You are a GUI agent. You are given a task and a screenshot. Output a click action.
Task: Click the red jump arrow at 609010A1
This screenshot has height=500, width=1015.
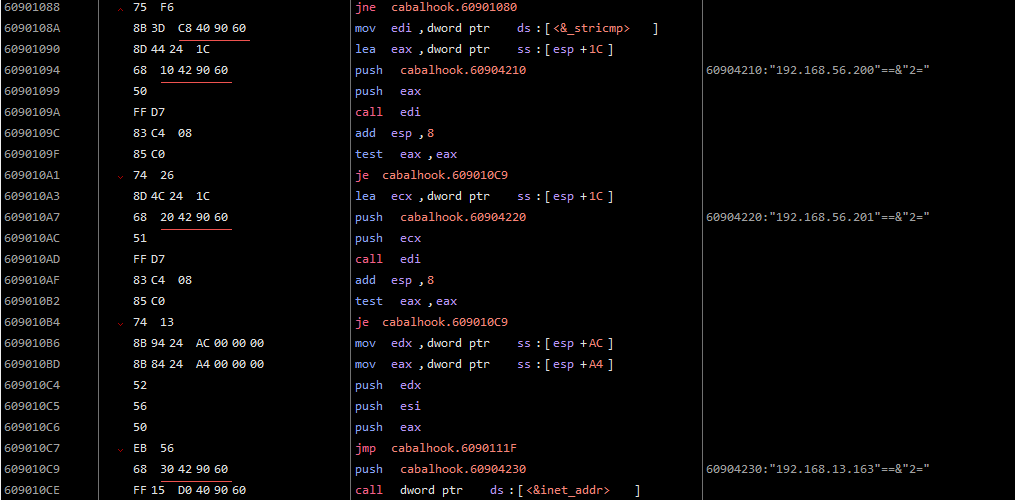tap(122, 176)
